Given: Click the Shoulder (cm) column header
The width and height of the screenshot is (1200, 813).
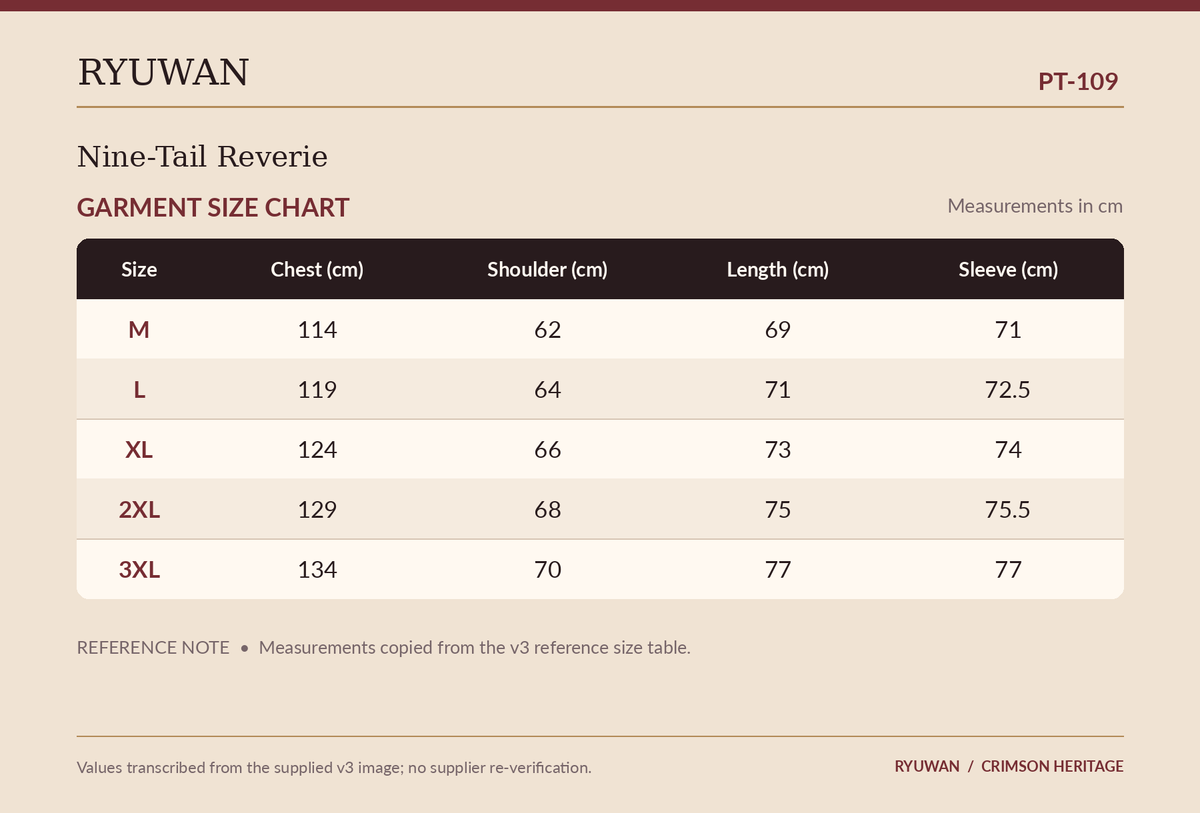Looking at the screenshot, I should 547,269.
